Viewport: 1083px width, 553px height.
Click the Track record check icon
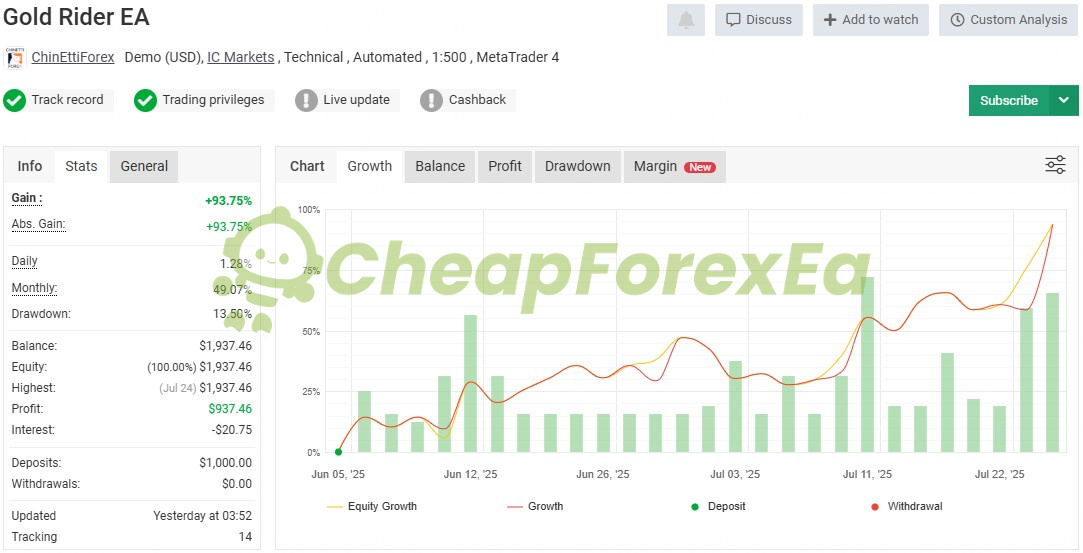pyautogui.click(x=15, y=100)
